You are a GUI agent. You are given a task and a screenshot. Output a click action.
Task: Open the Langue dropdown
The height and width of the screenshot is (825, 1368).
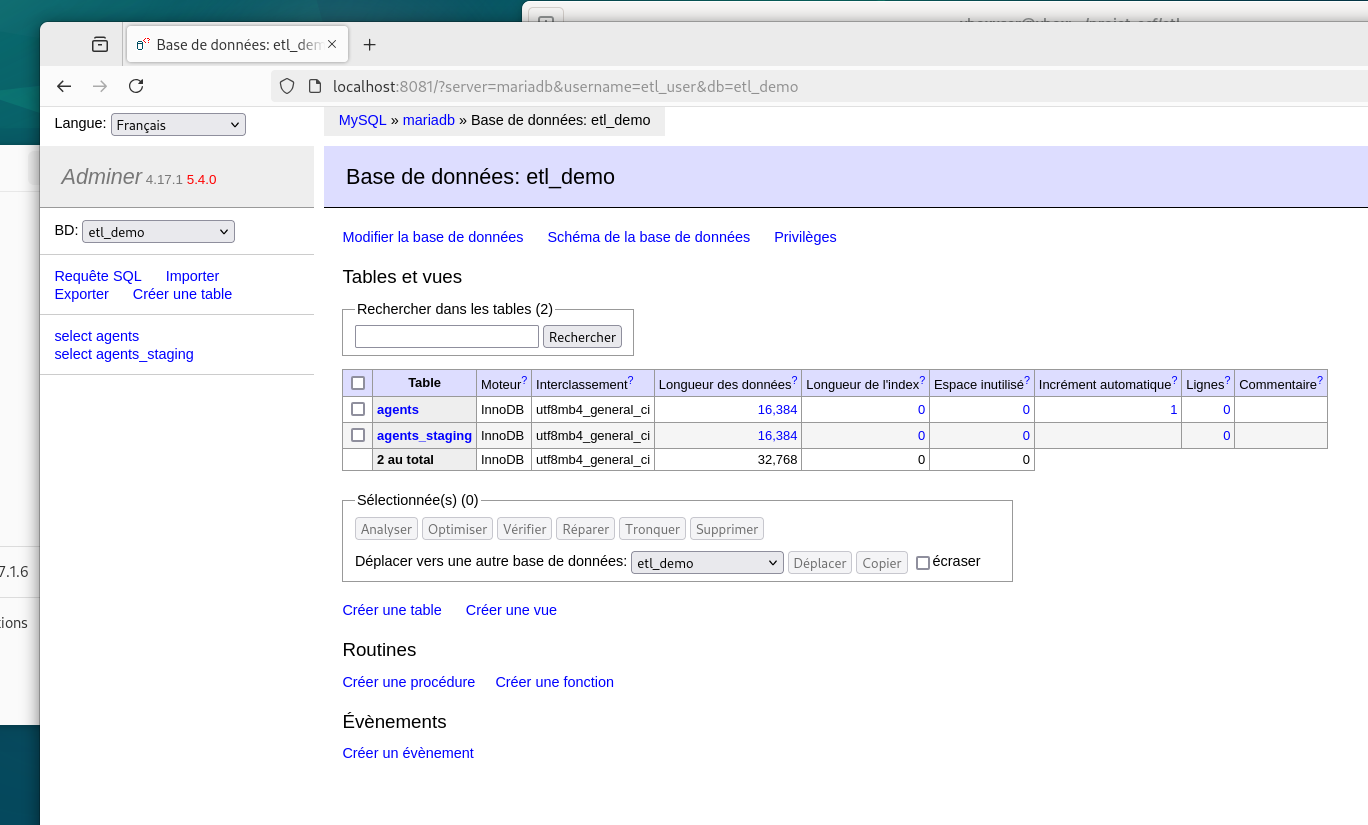tap(178, 125)
